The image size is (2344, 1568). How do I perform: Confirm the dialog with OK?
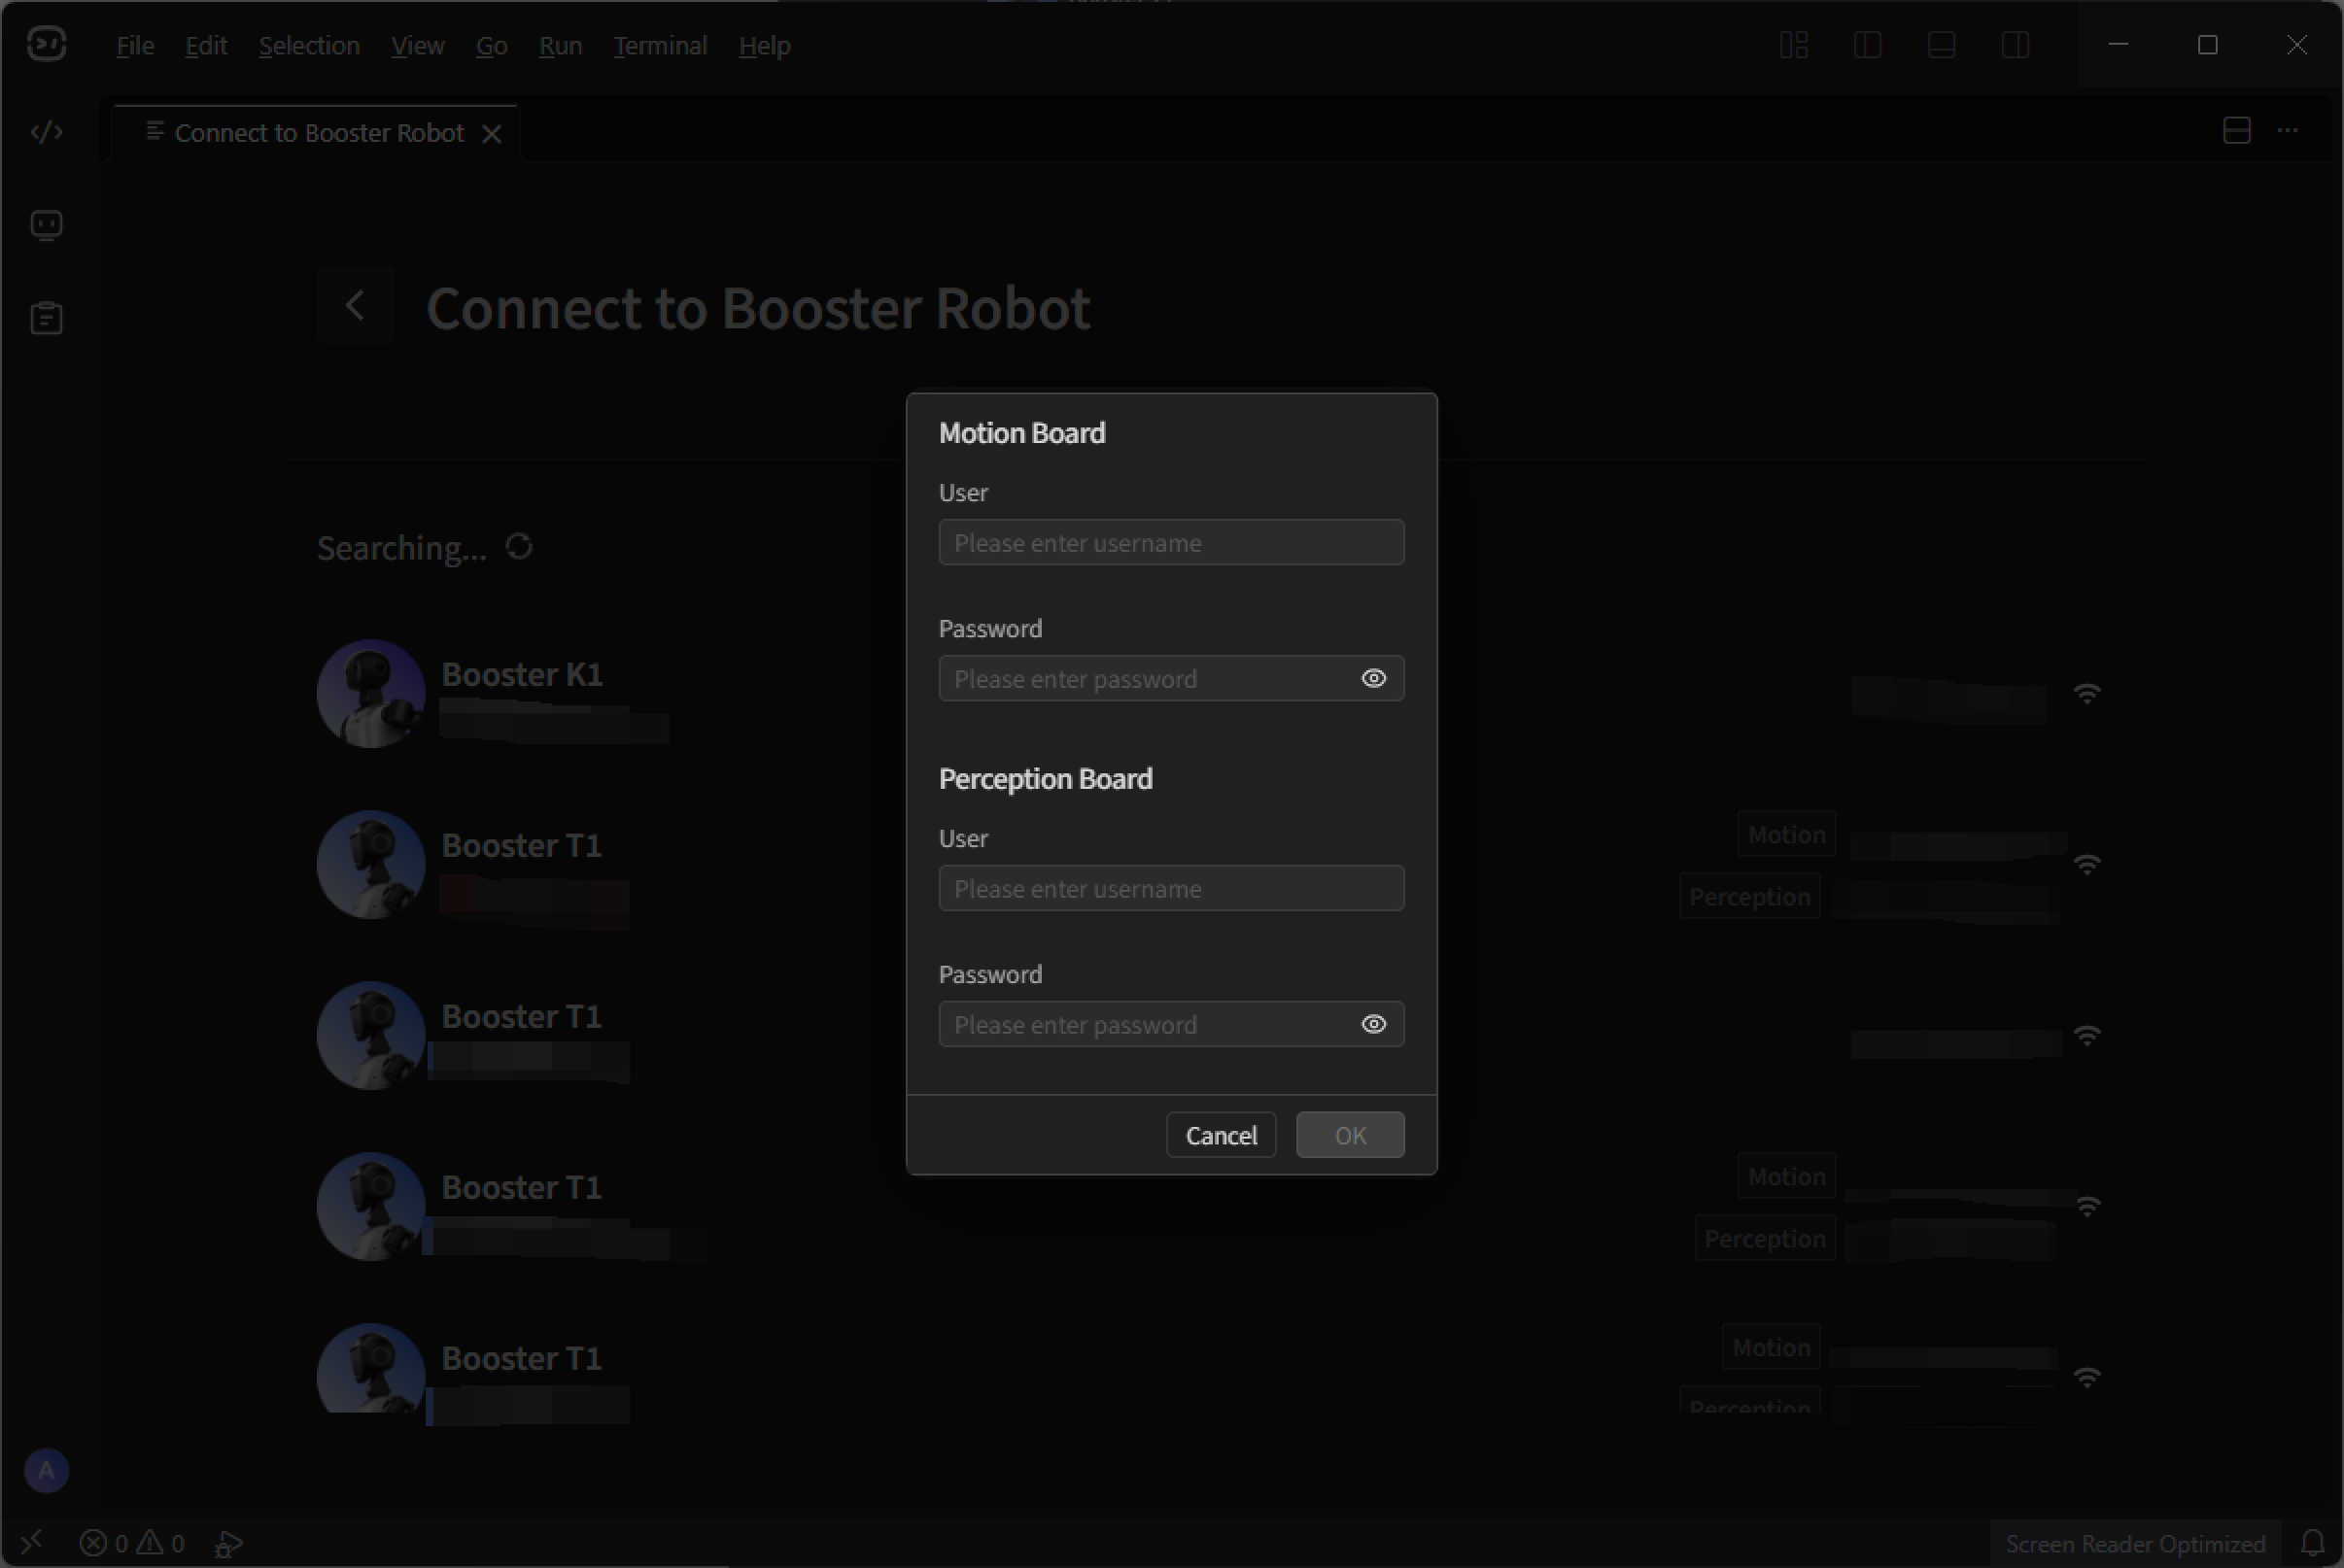[x=1350, y=1135]
